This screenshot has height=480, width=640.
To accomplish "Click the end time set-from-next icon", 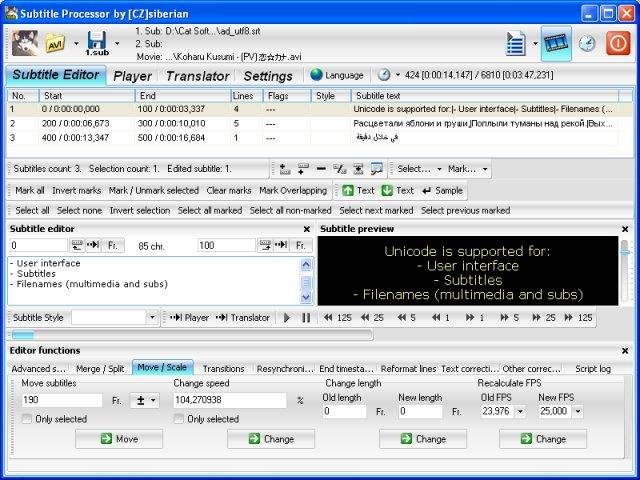I will [265, 245].
